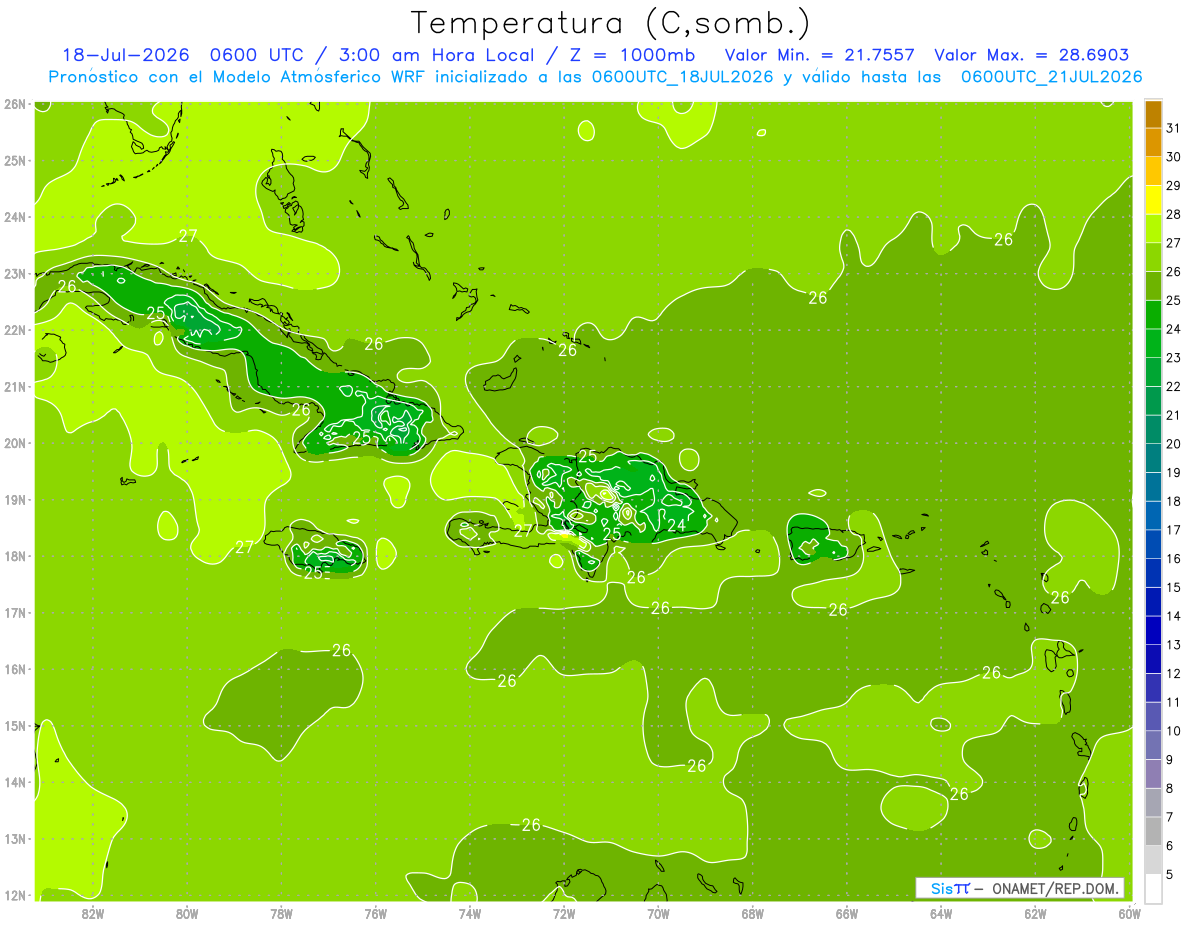Click the 82W longitude axis label
This screenshot has height=927, width=1200.
point(92,913)
